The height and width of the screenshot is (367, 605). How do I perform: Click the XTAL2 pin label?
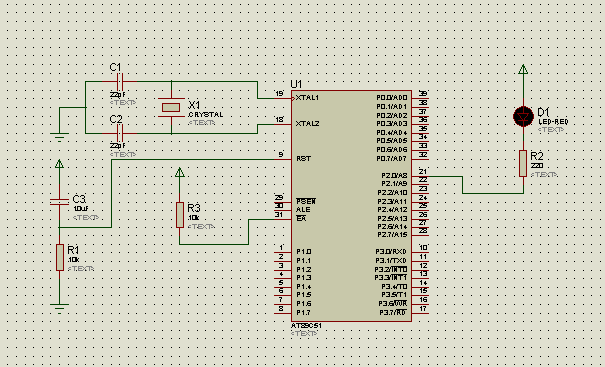(x=307, y=123)
